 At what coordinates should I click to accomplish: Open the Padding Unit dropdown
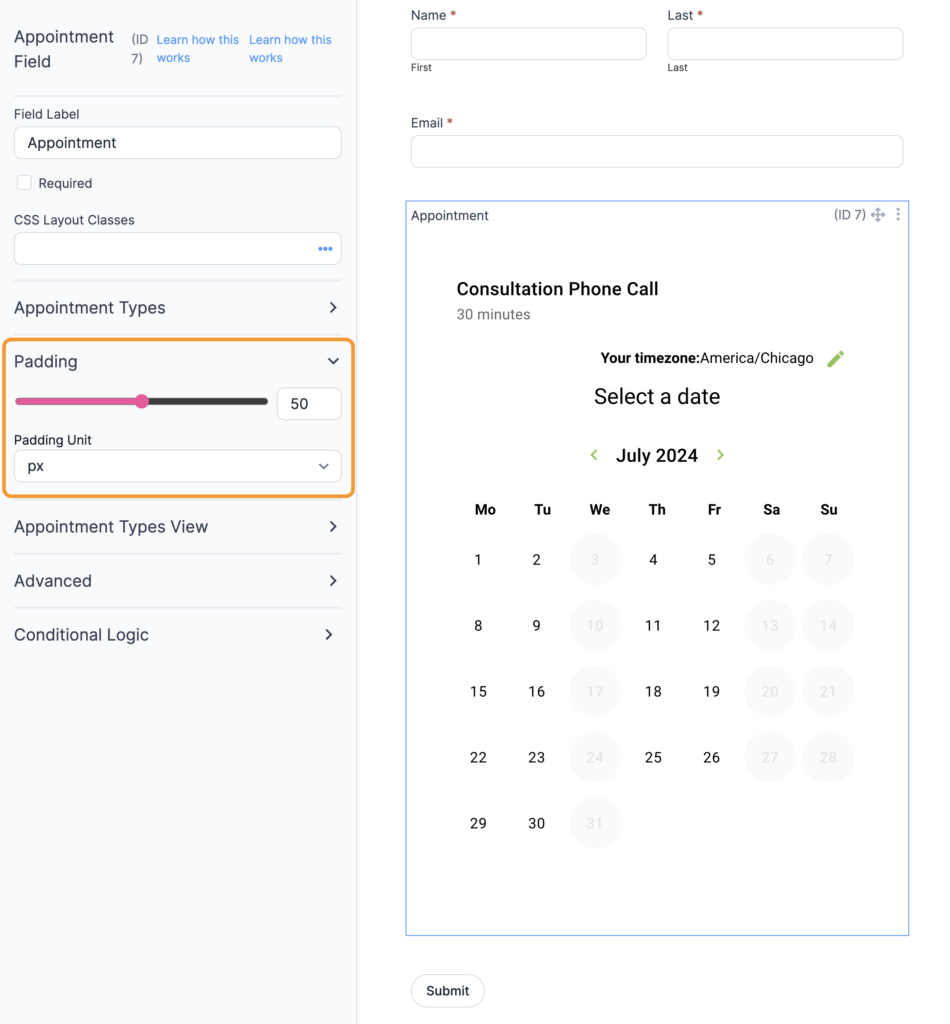point(178,466)
